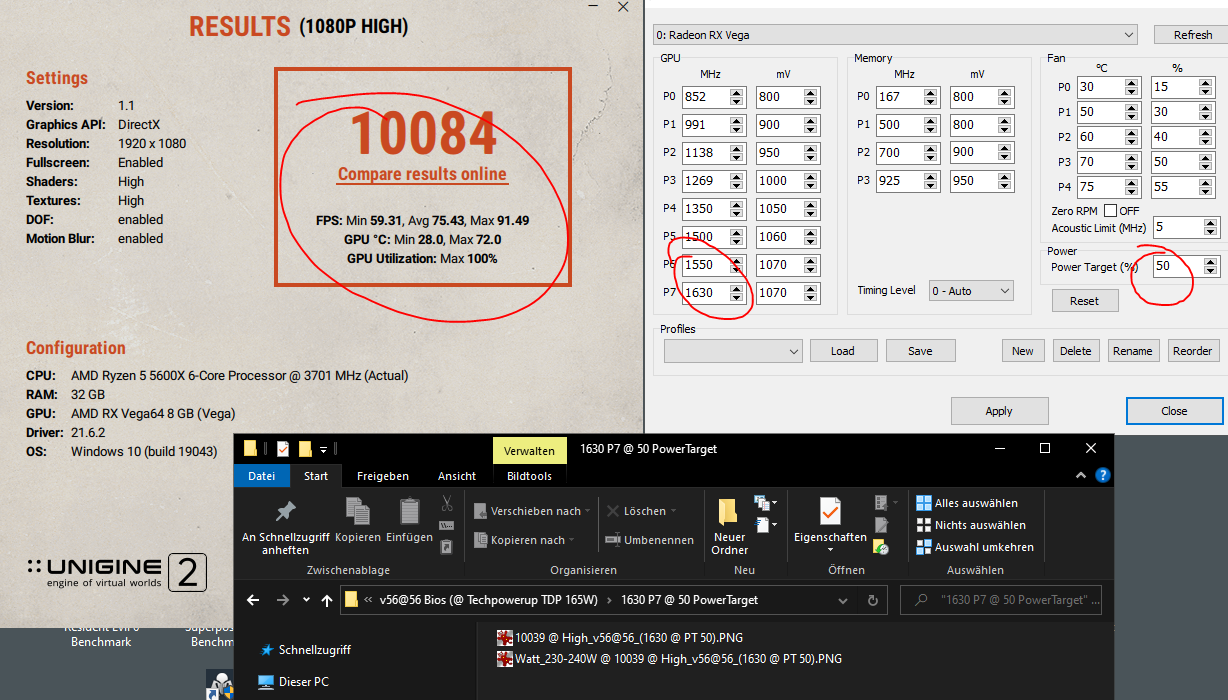Click the Eigenschaften icon in title bar toolbar
1228x700 pixels.
(x=283, y=449)
